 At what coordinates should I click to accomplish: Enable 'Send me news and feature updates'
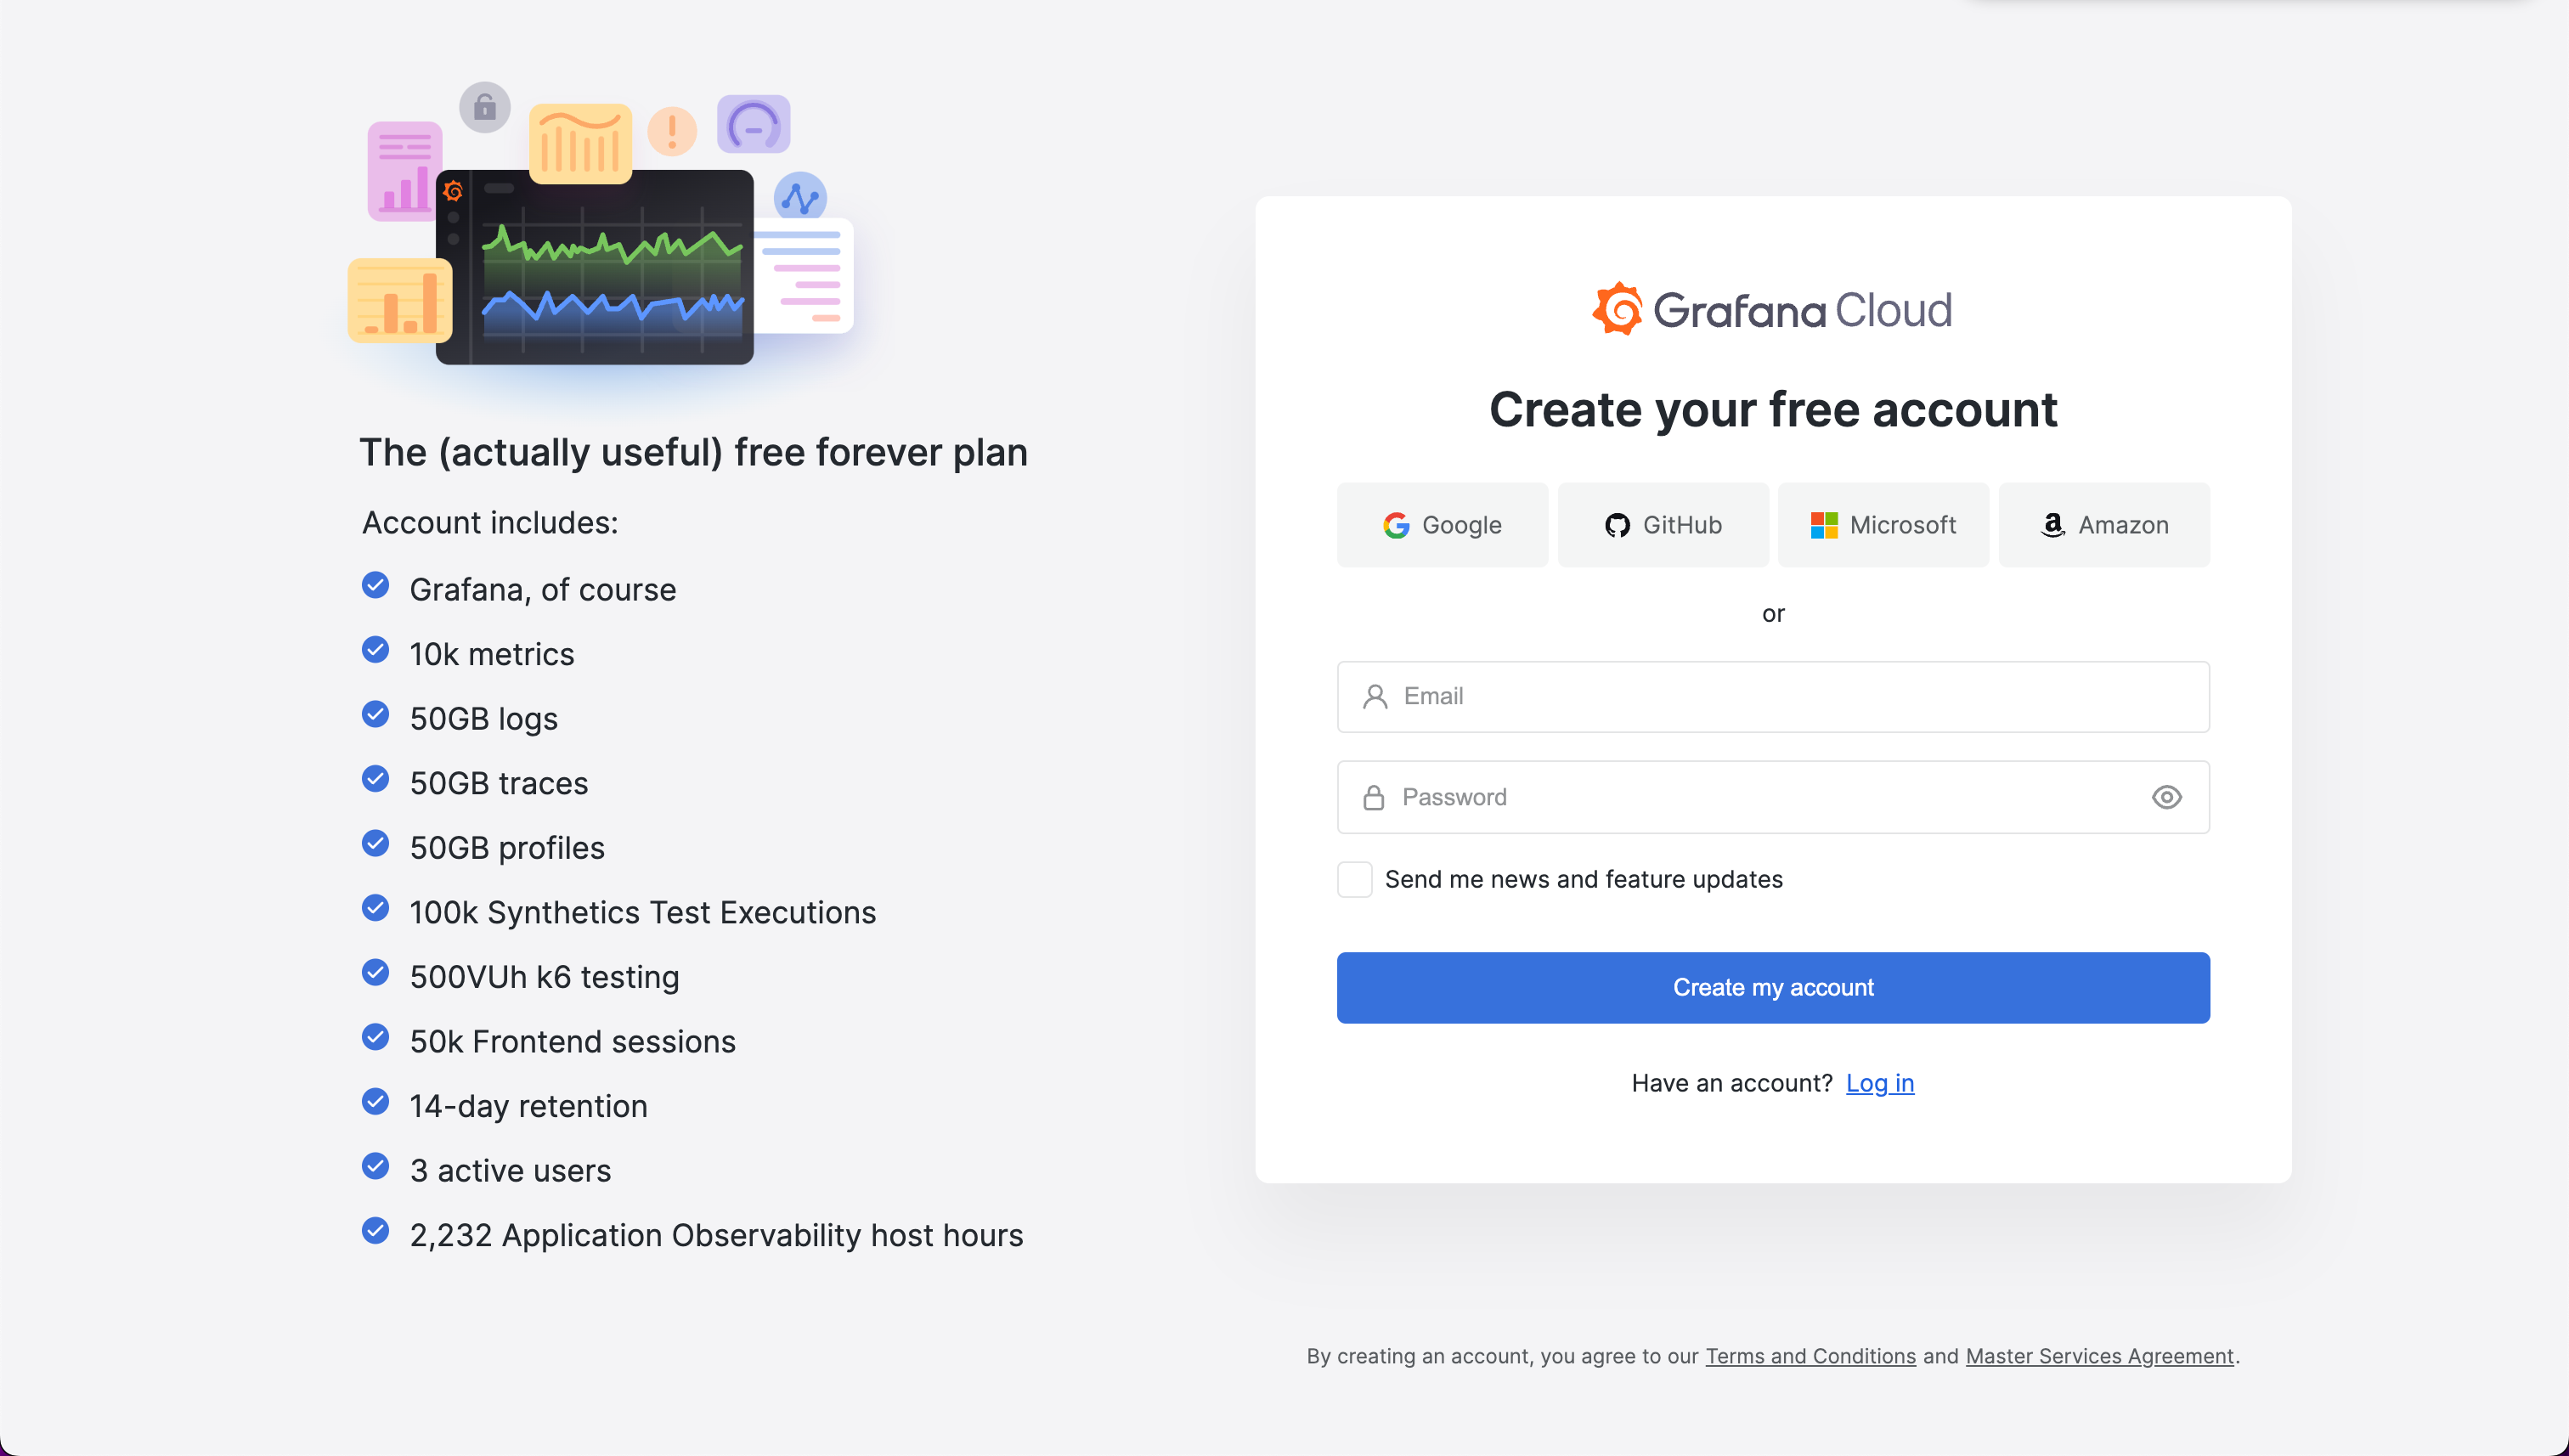[1355, 879]
